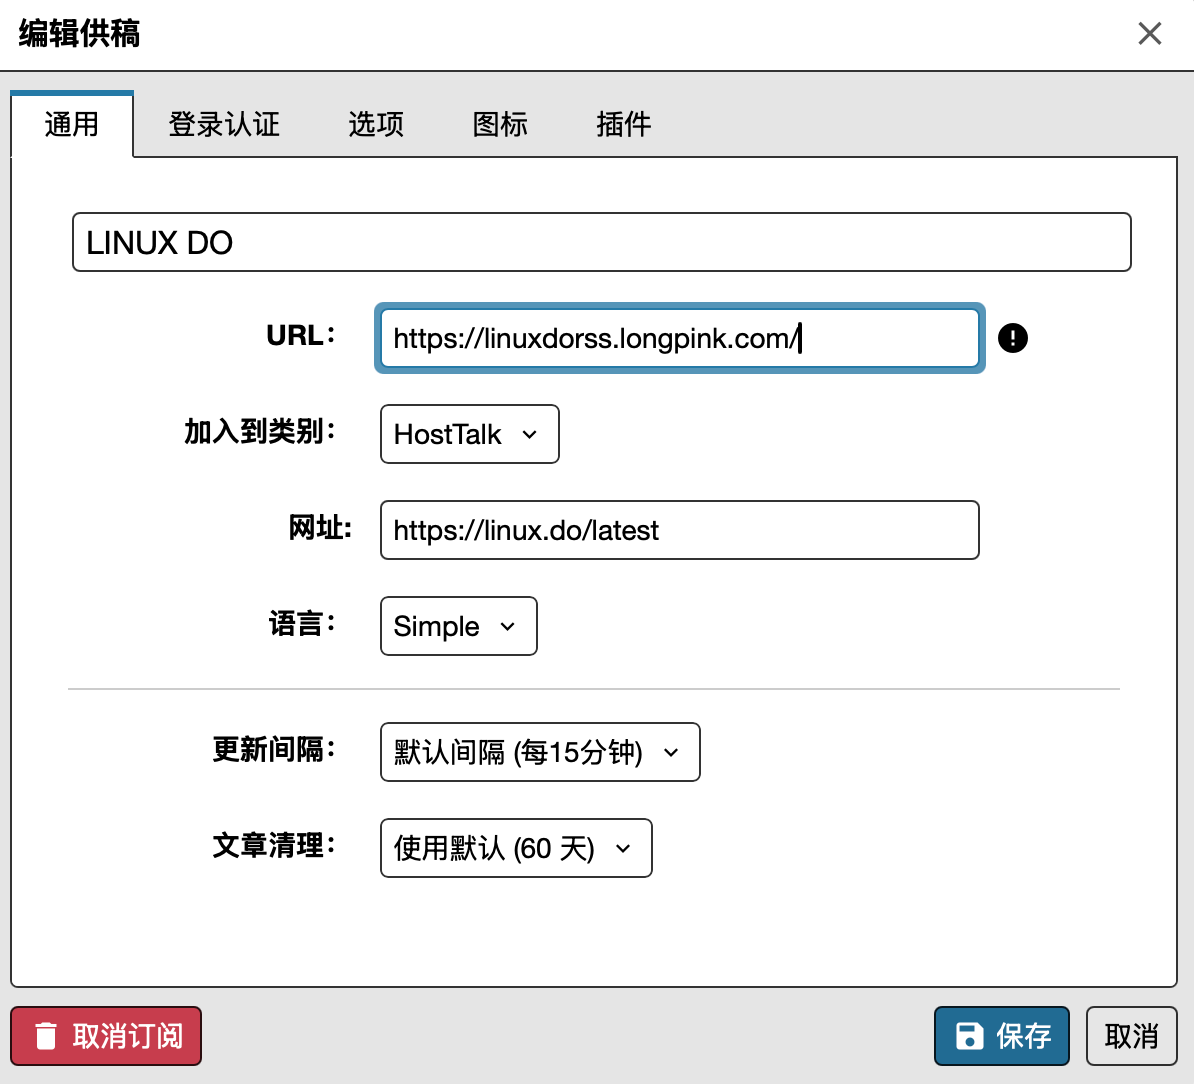Cancel editing with the 取消 button
The width and height of the screenshot is (1194, 1084).
[1132, 1036]
